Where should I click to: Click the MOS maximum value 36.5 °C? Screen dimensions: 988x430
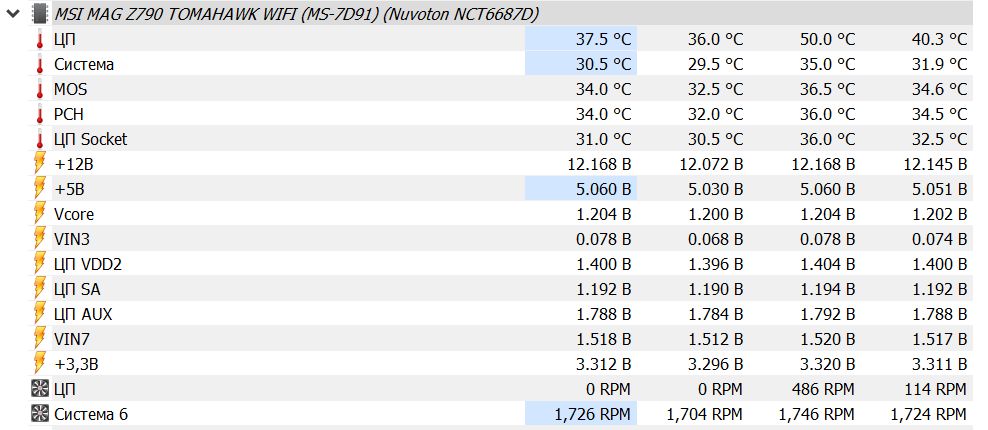pyautogui.click(x=827, y=90)
